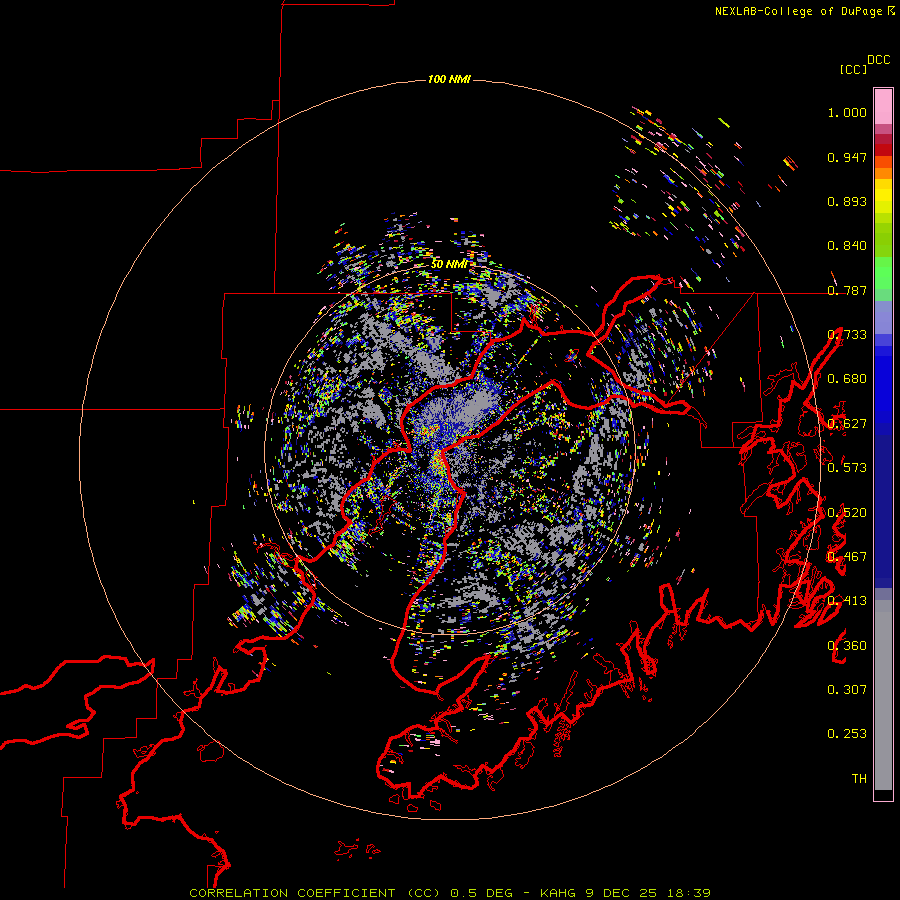Click the 0.307 scale value
This screenshot has height=900, width=900.
[847, 690]
